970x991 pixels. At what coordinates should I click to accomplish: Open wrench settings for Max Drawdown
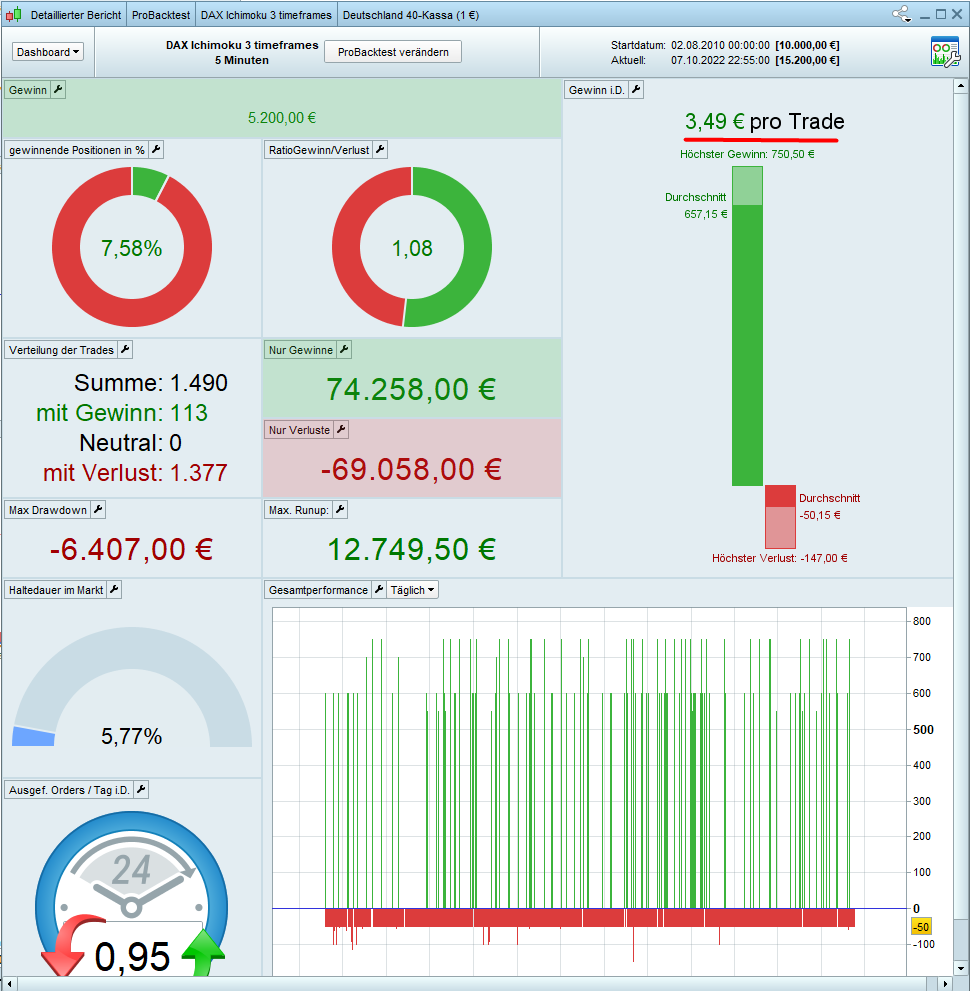(98, 509)
